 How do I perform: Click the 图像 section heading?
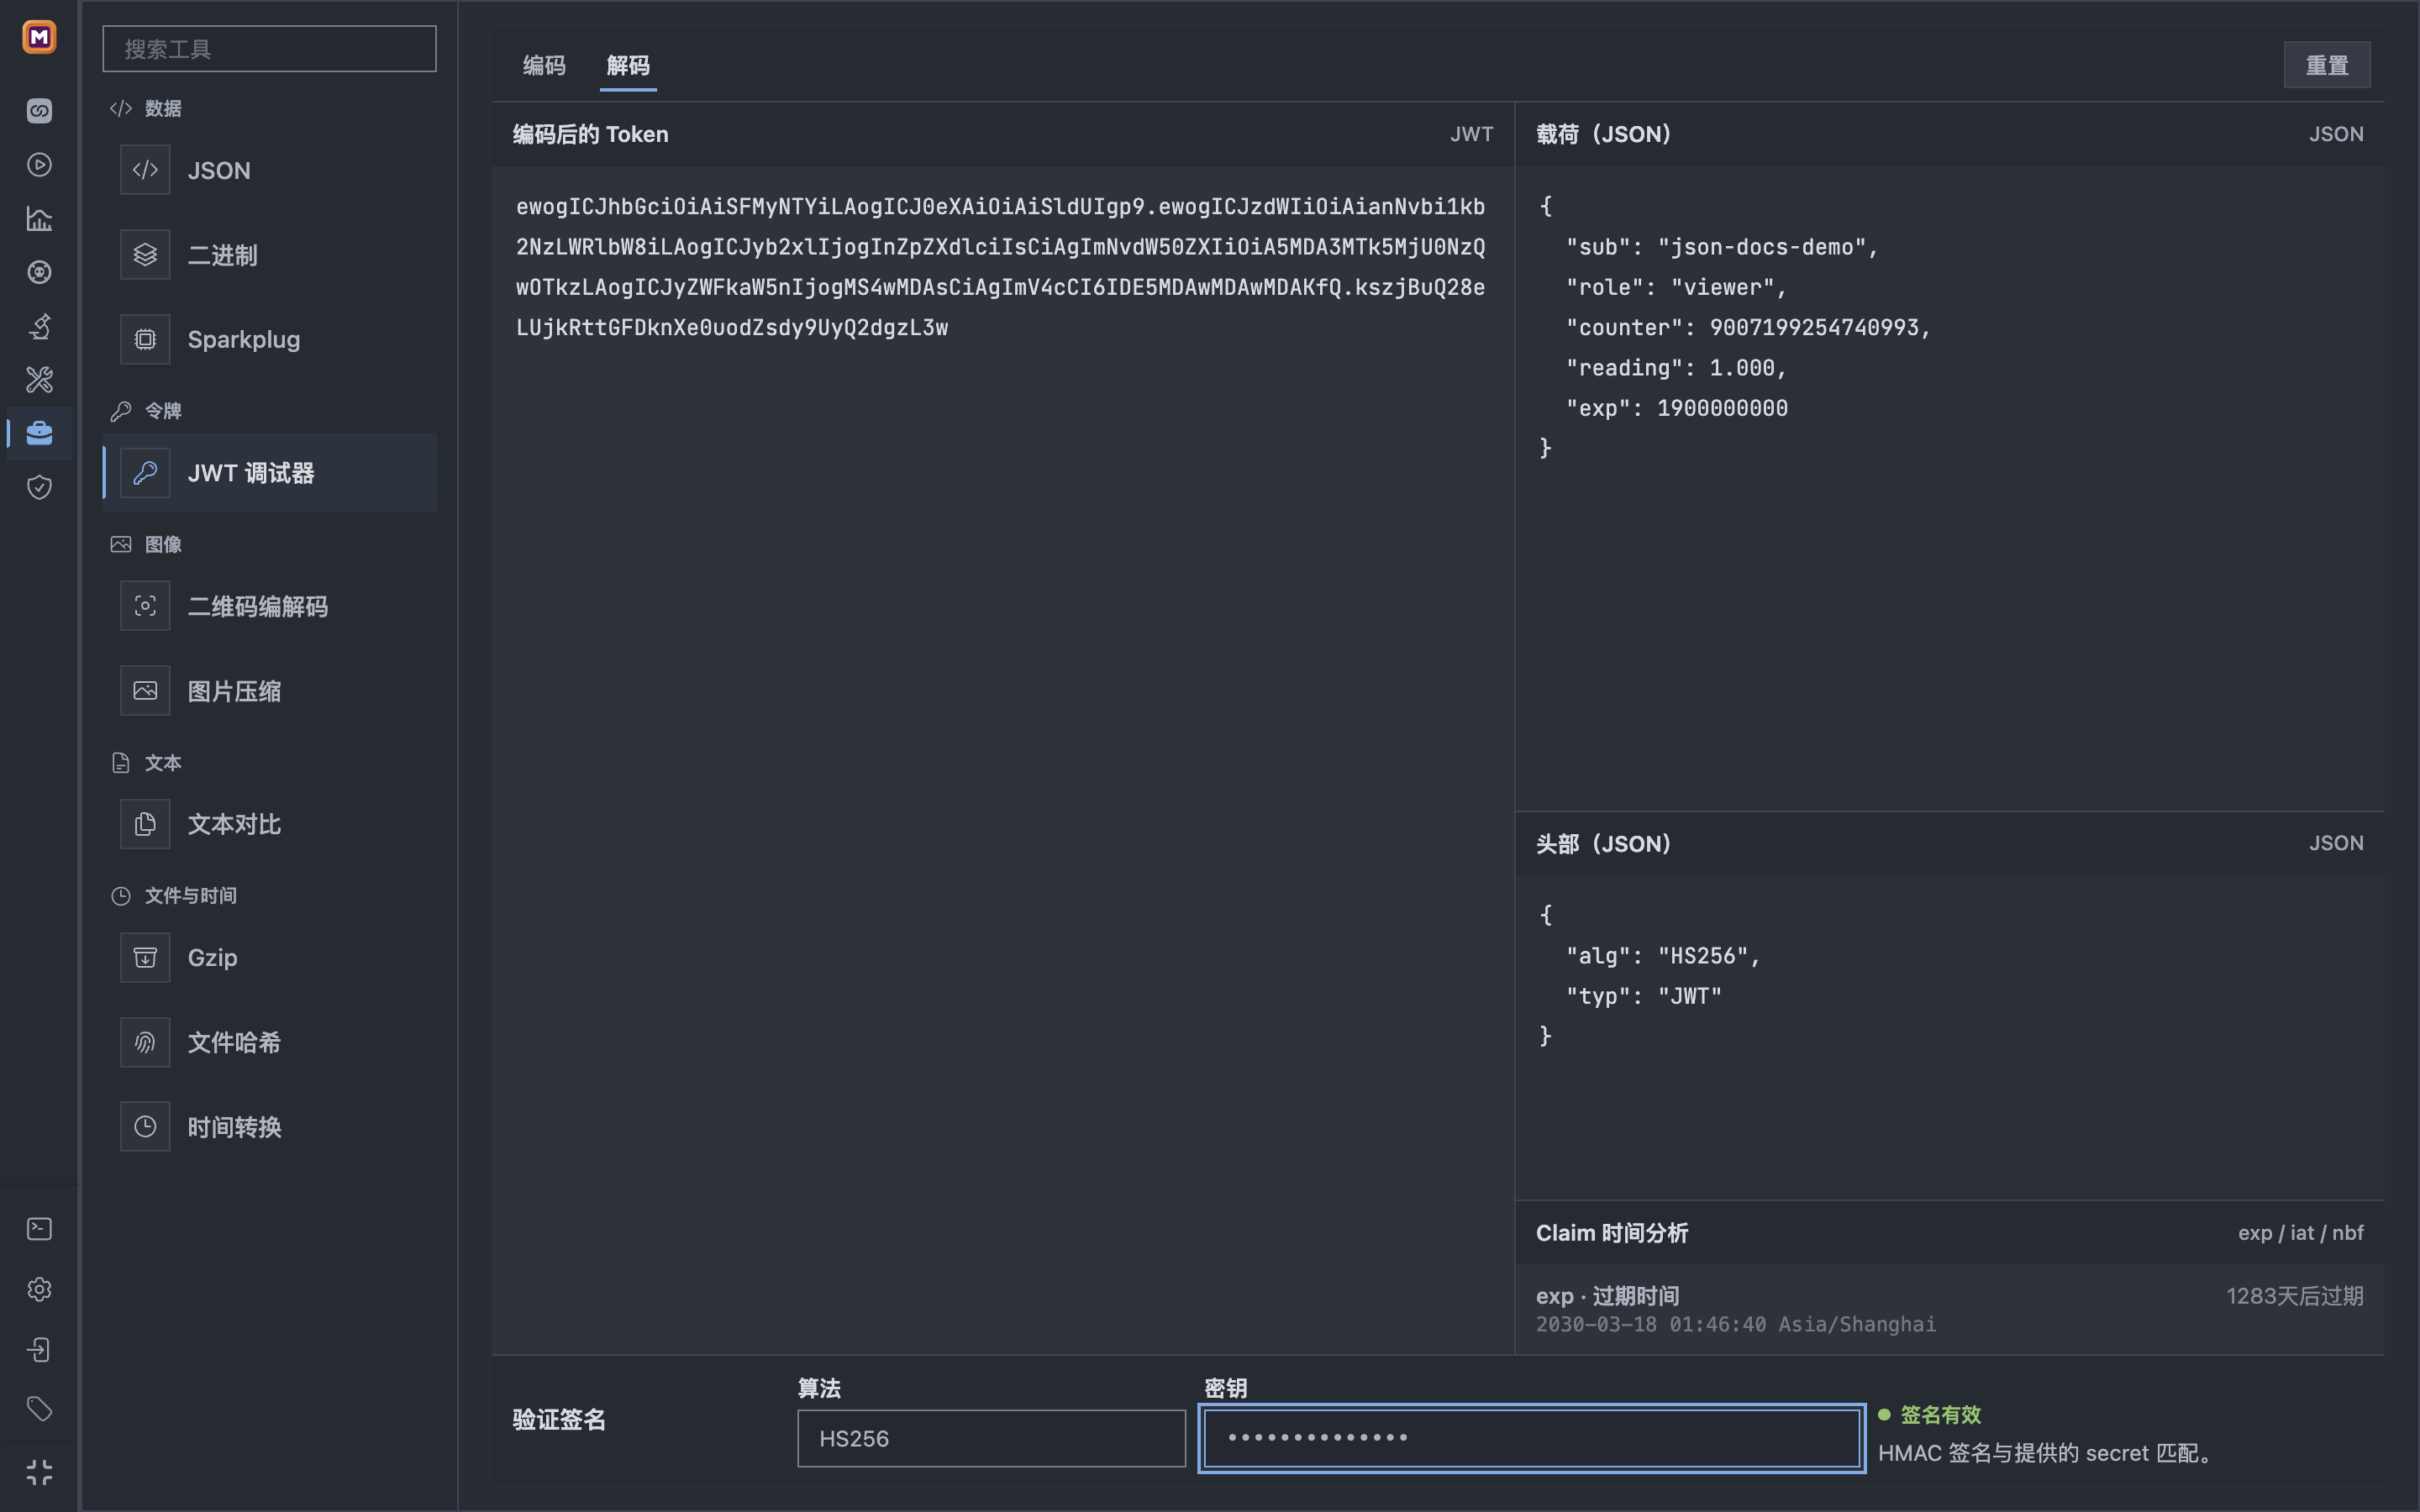(x=163, y=544)
